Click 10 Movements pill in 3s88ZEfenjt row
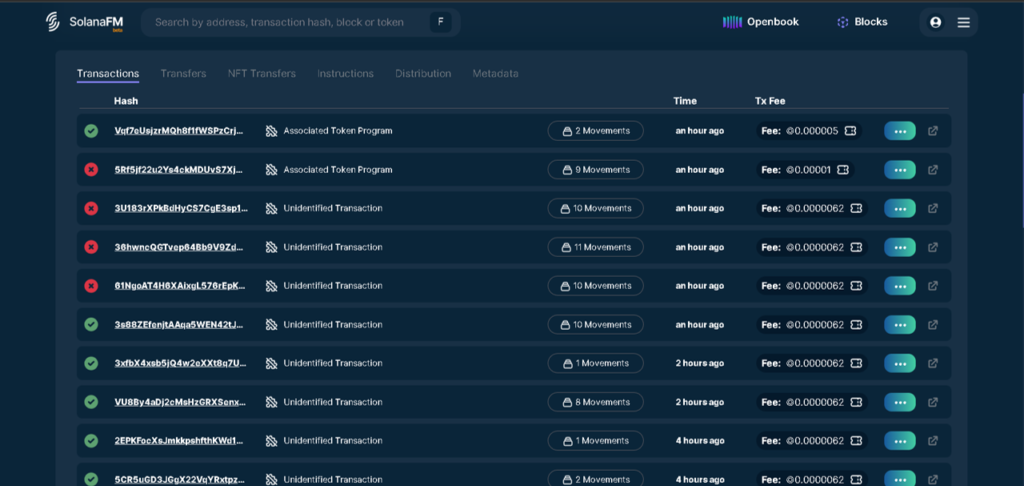 pos(596,325)
